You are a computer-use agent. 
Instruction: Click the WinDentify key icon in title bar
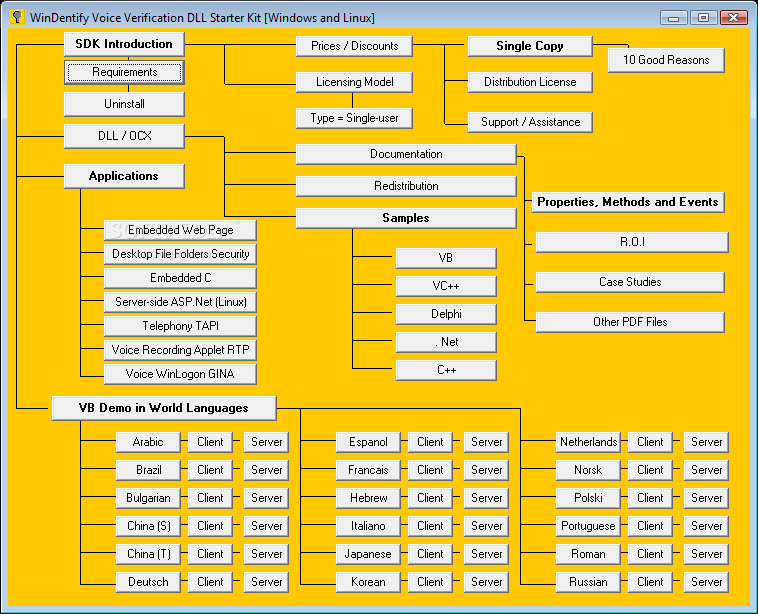(17, 17)
